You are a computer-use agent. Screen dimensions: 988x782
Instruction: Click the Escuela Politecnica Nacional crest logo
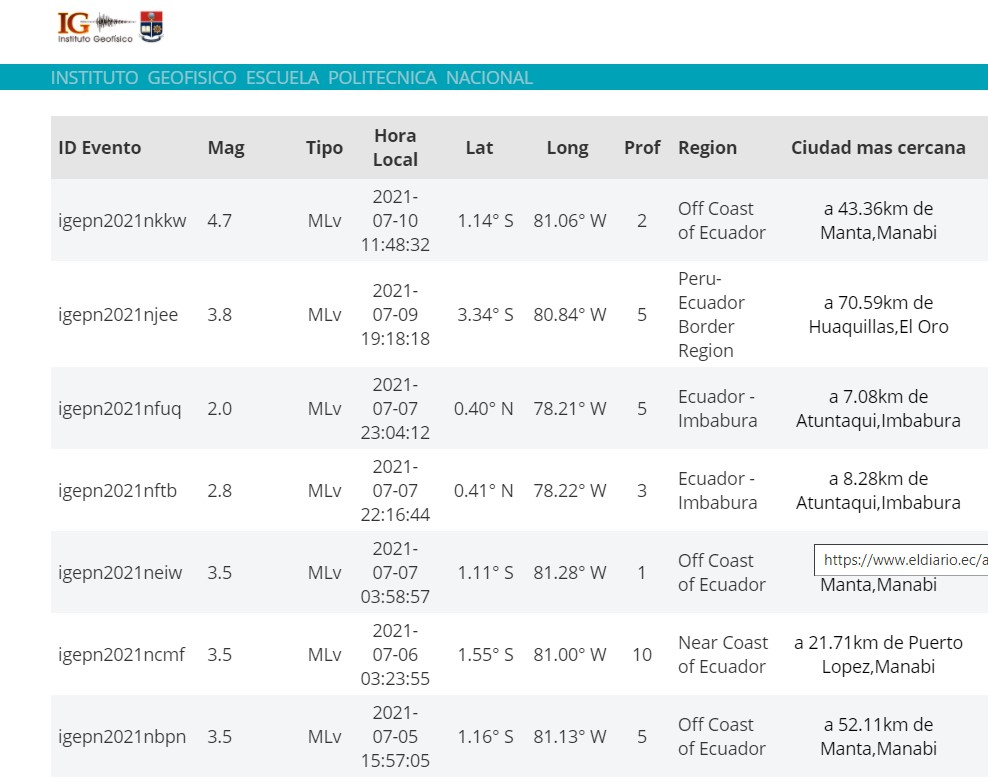(x=151, y=26)
